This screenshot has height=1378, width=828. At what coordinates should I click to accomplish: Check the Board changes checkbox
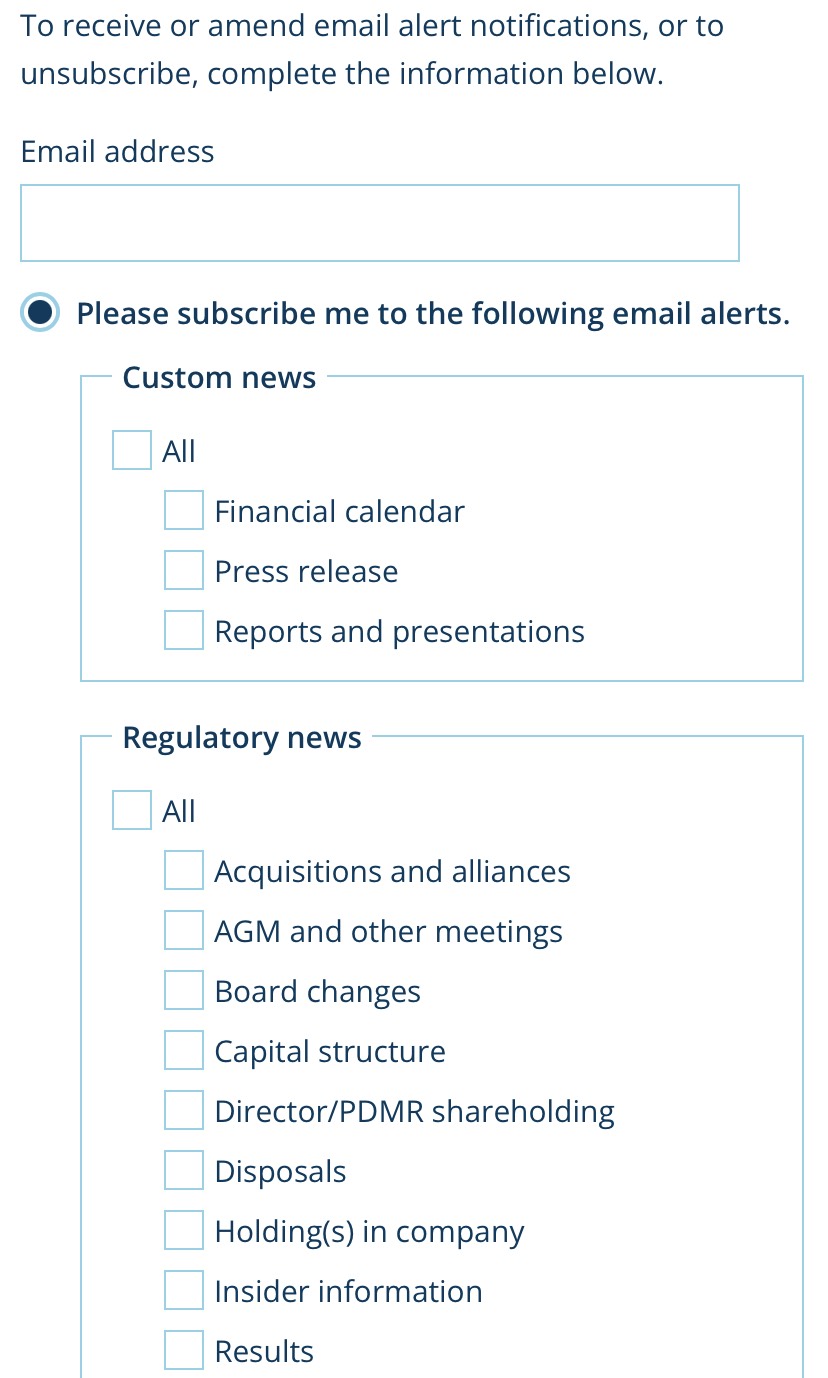184,991
